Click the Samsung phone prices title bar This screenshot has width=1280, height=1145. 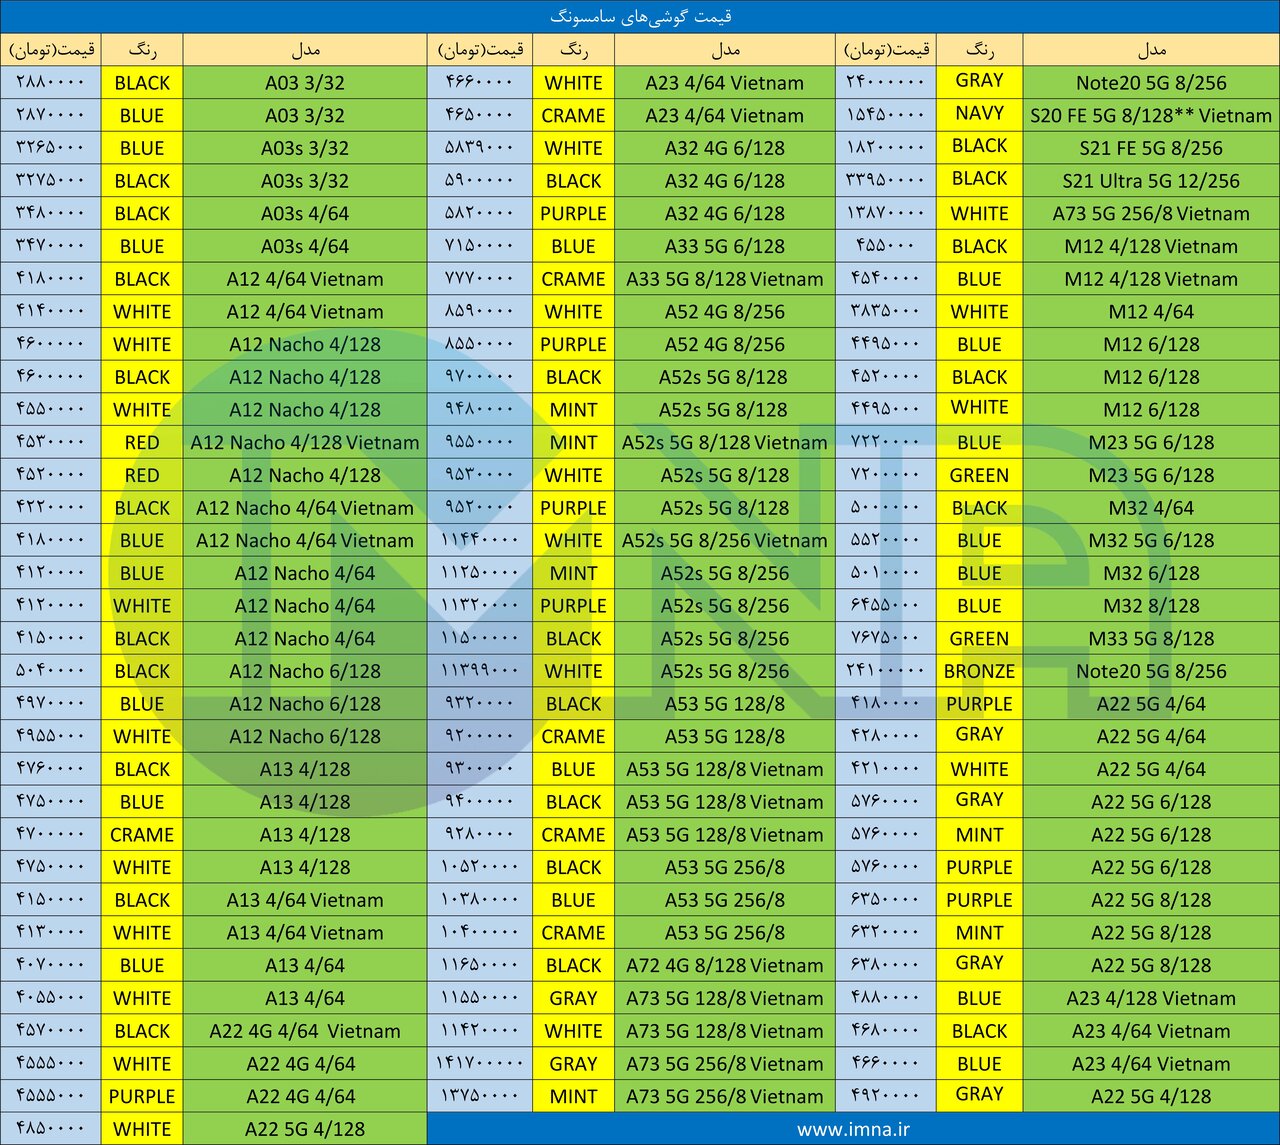pyautogui.click(x=640, y=17)
